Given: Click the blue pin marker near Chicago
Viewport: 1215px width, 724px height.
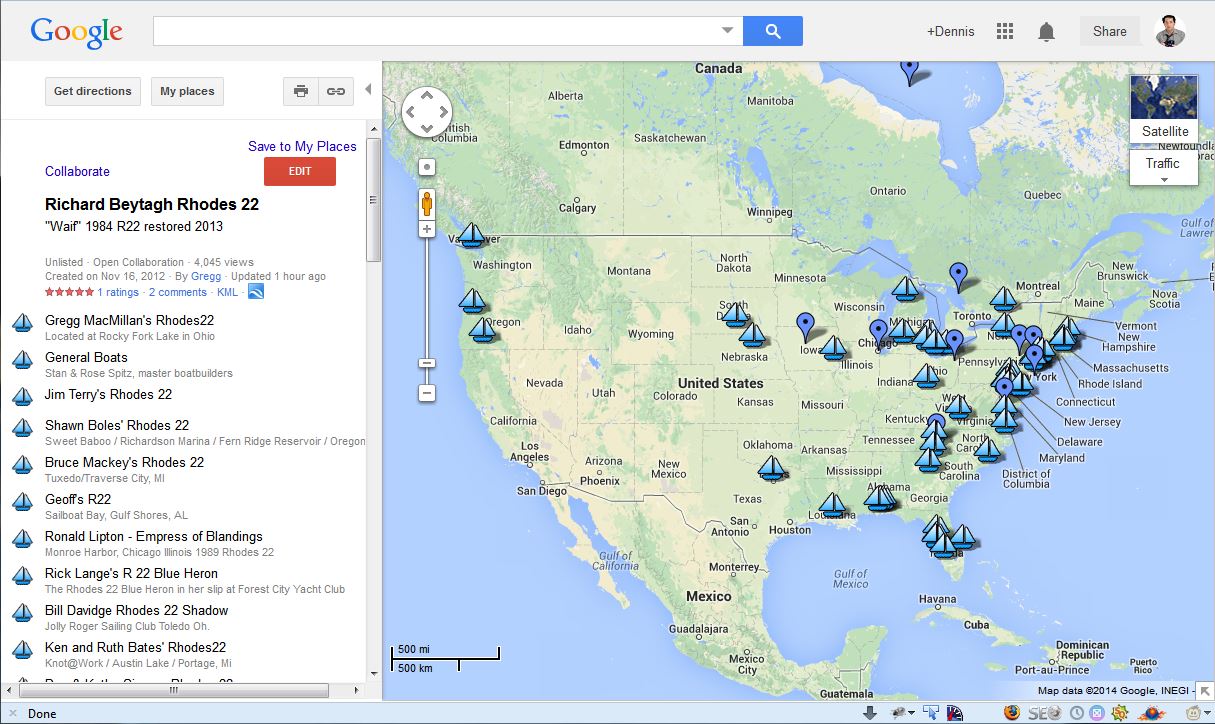Looking at the screenshot, I should (878, 333).
